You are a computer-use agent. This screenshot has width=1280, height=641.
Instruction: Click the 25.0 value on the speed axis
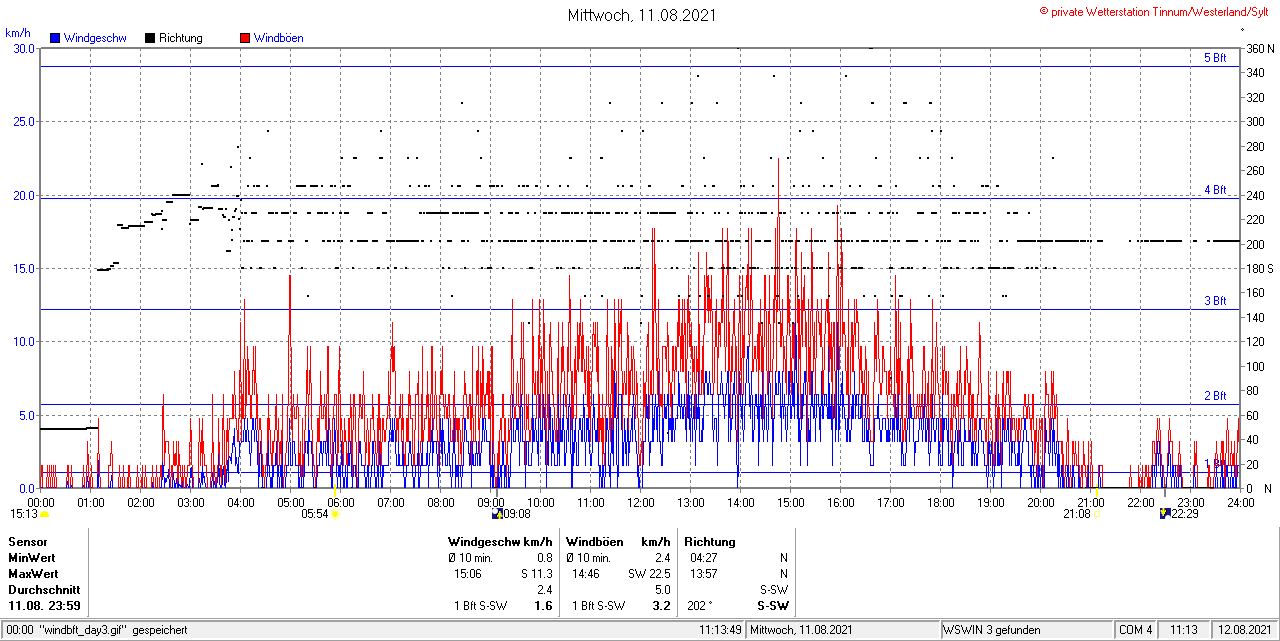(24, 121)
